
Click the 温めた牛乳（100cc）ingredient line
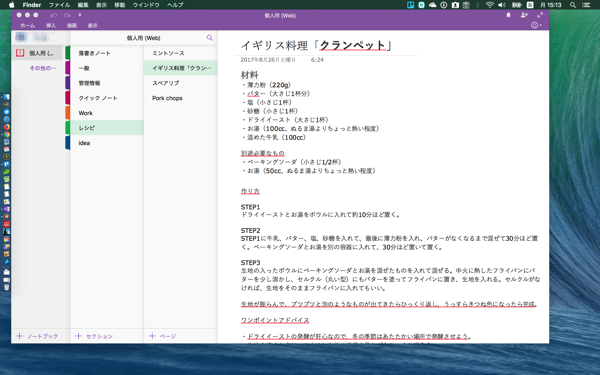(274, 137)
